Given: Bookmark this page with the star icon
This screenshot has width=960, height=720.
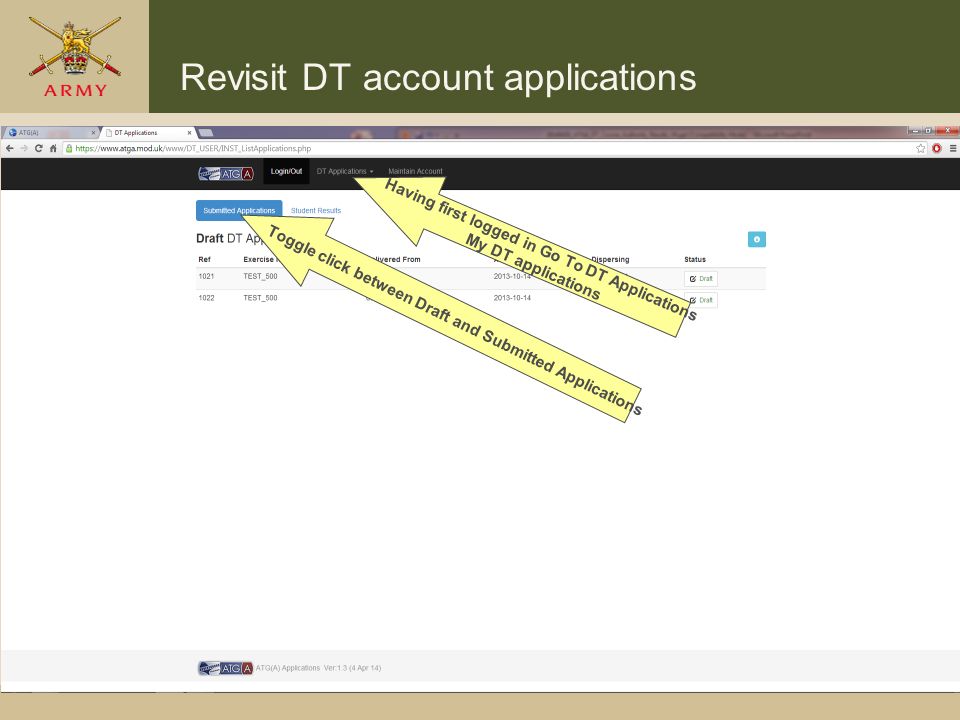Looking at the screenshot, I should pos(920,148).
